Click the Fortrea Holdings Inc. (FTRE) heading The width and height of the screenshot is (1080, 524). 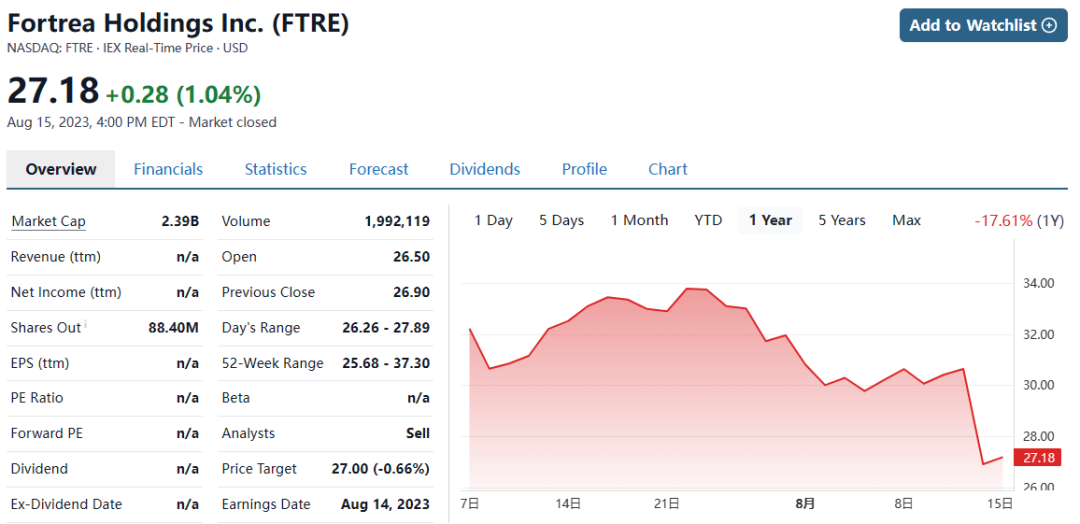(x=178, y=23)
